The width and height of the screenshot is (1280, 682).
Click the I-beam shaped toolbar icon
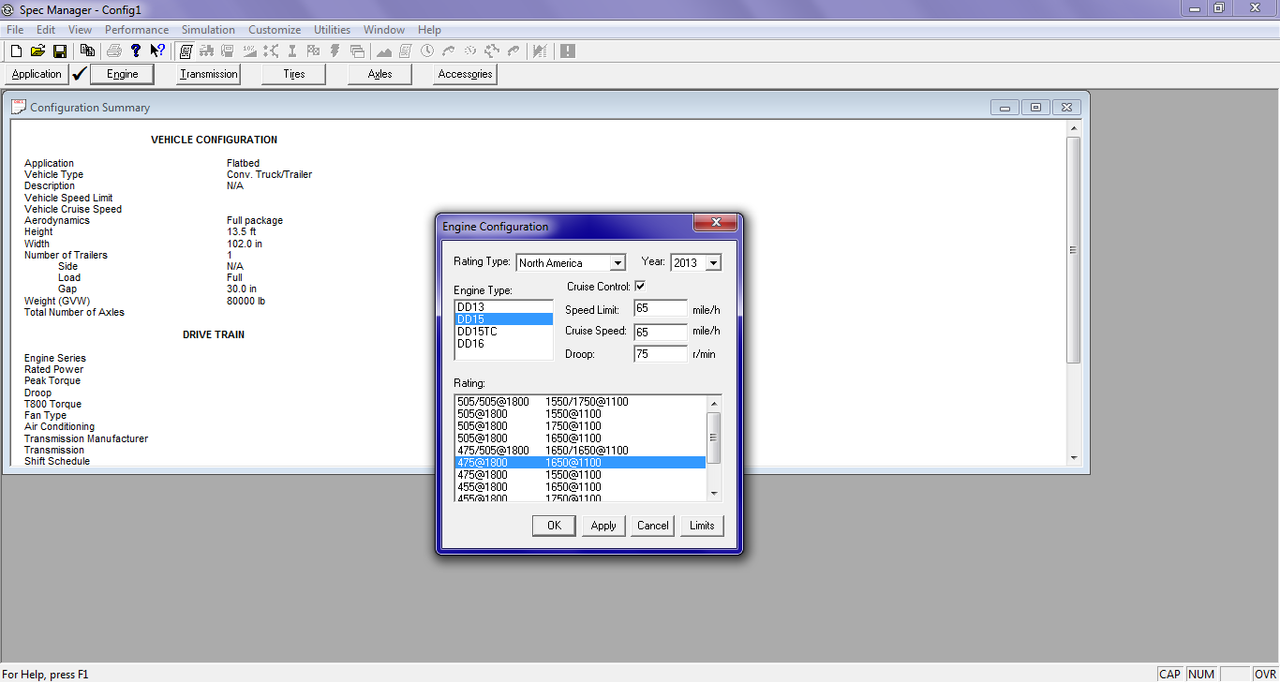(292, 51)
